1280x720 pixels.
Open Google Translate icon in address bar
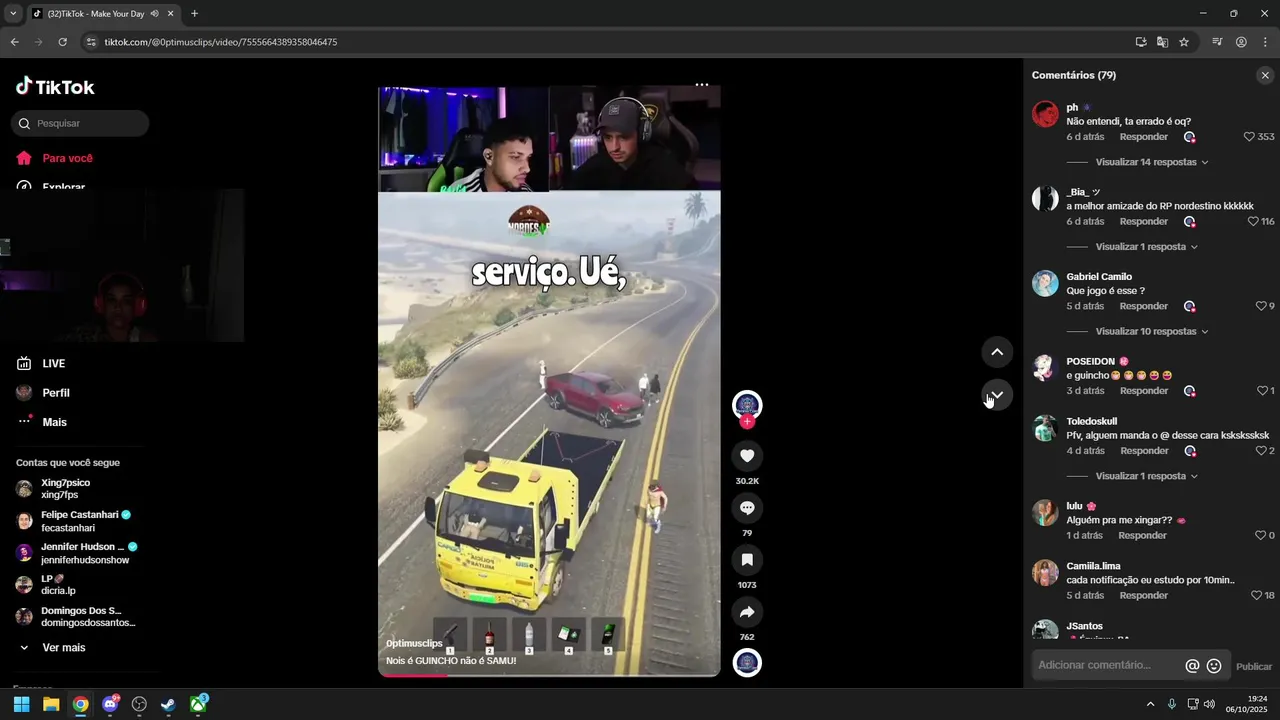point(1162,42)
